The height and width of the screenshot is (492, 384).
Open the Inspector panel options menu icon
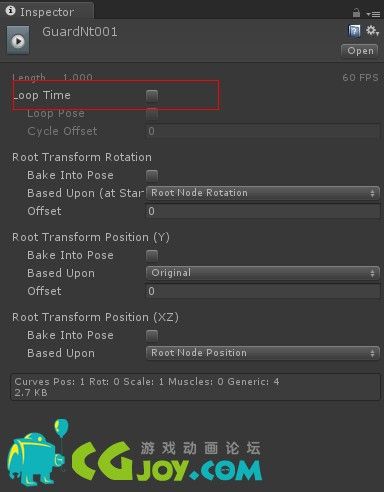[373, 14]
